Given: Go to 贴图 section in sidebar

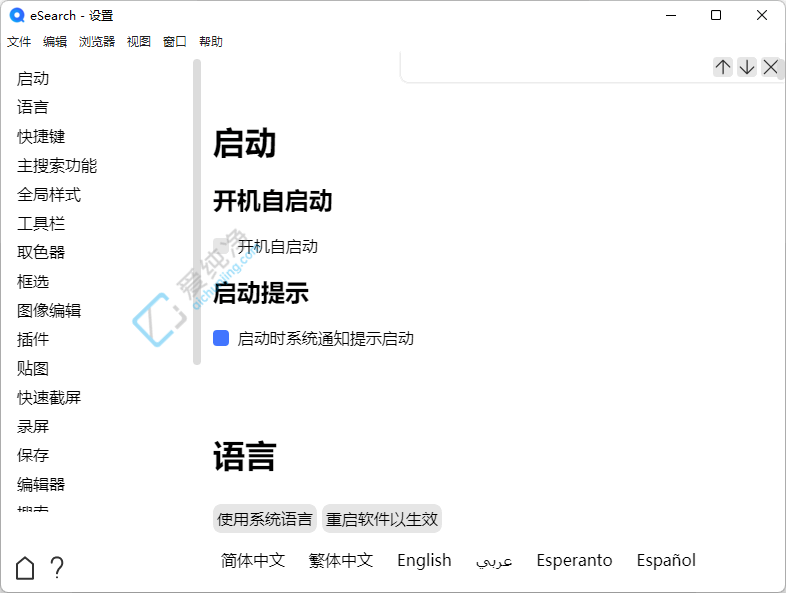Looking at the screenshot, I should (33, 368).
